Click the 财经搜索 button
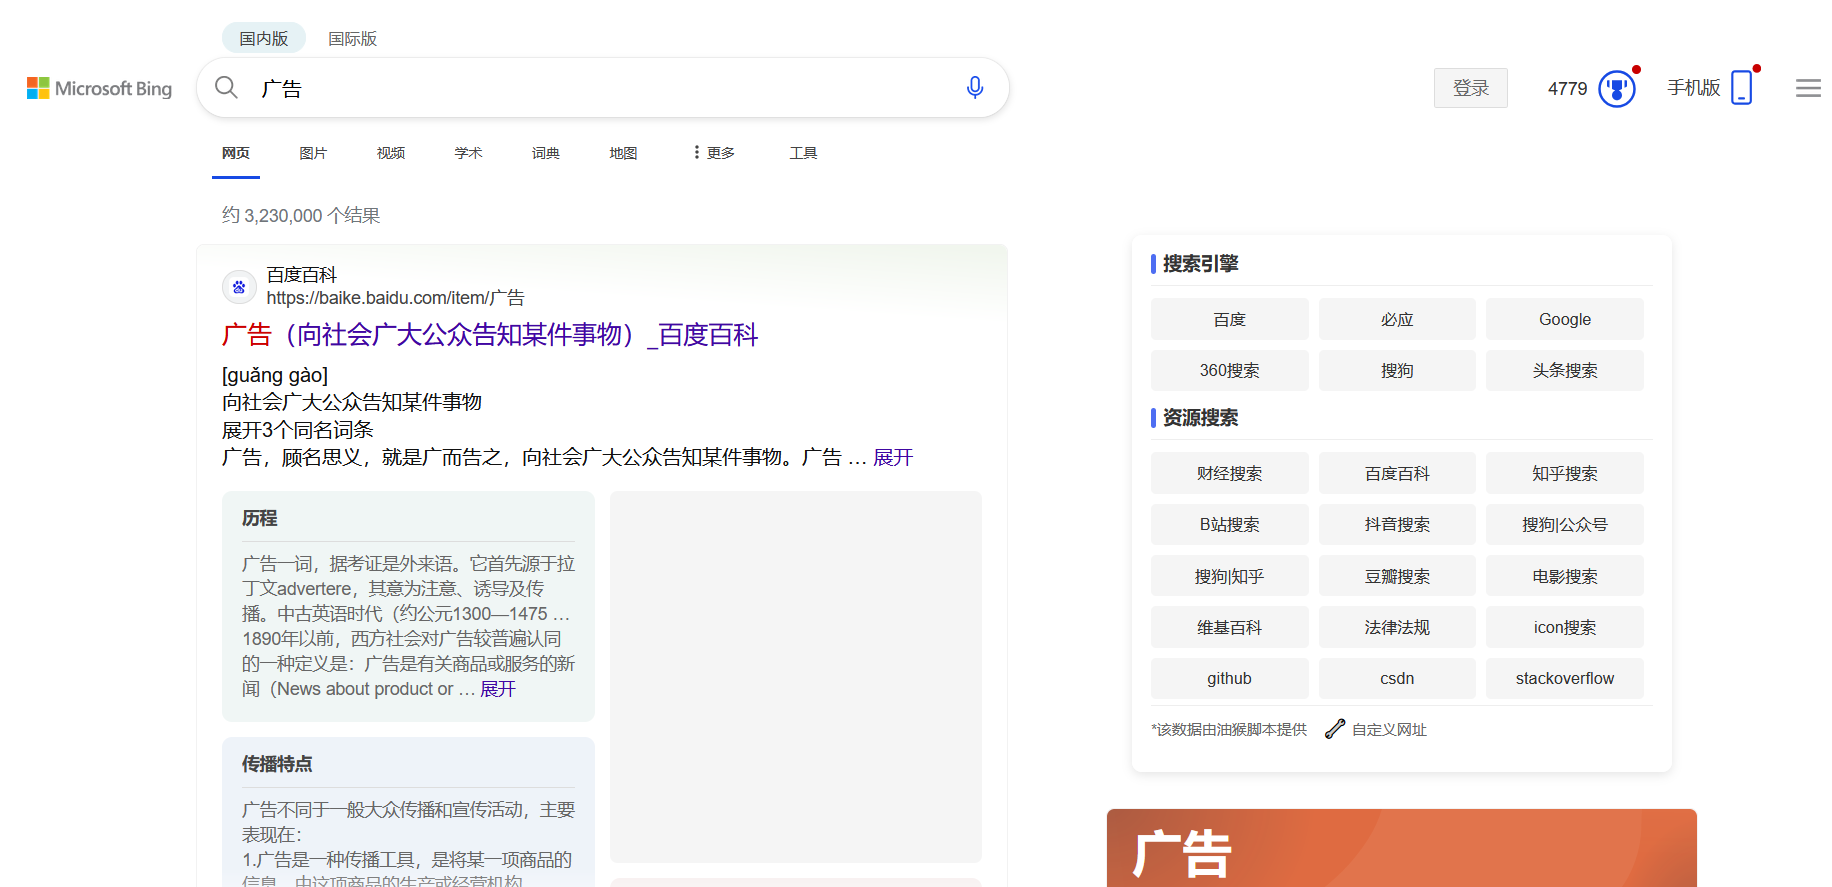This screenshot has height=887, width=1832. pyautogui.click(x=1230, y=473)
